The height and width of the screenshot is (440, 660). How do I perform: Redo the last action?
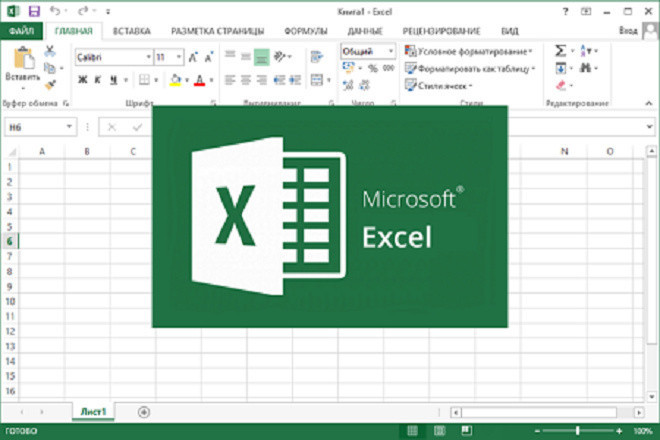tap(83, 11)
